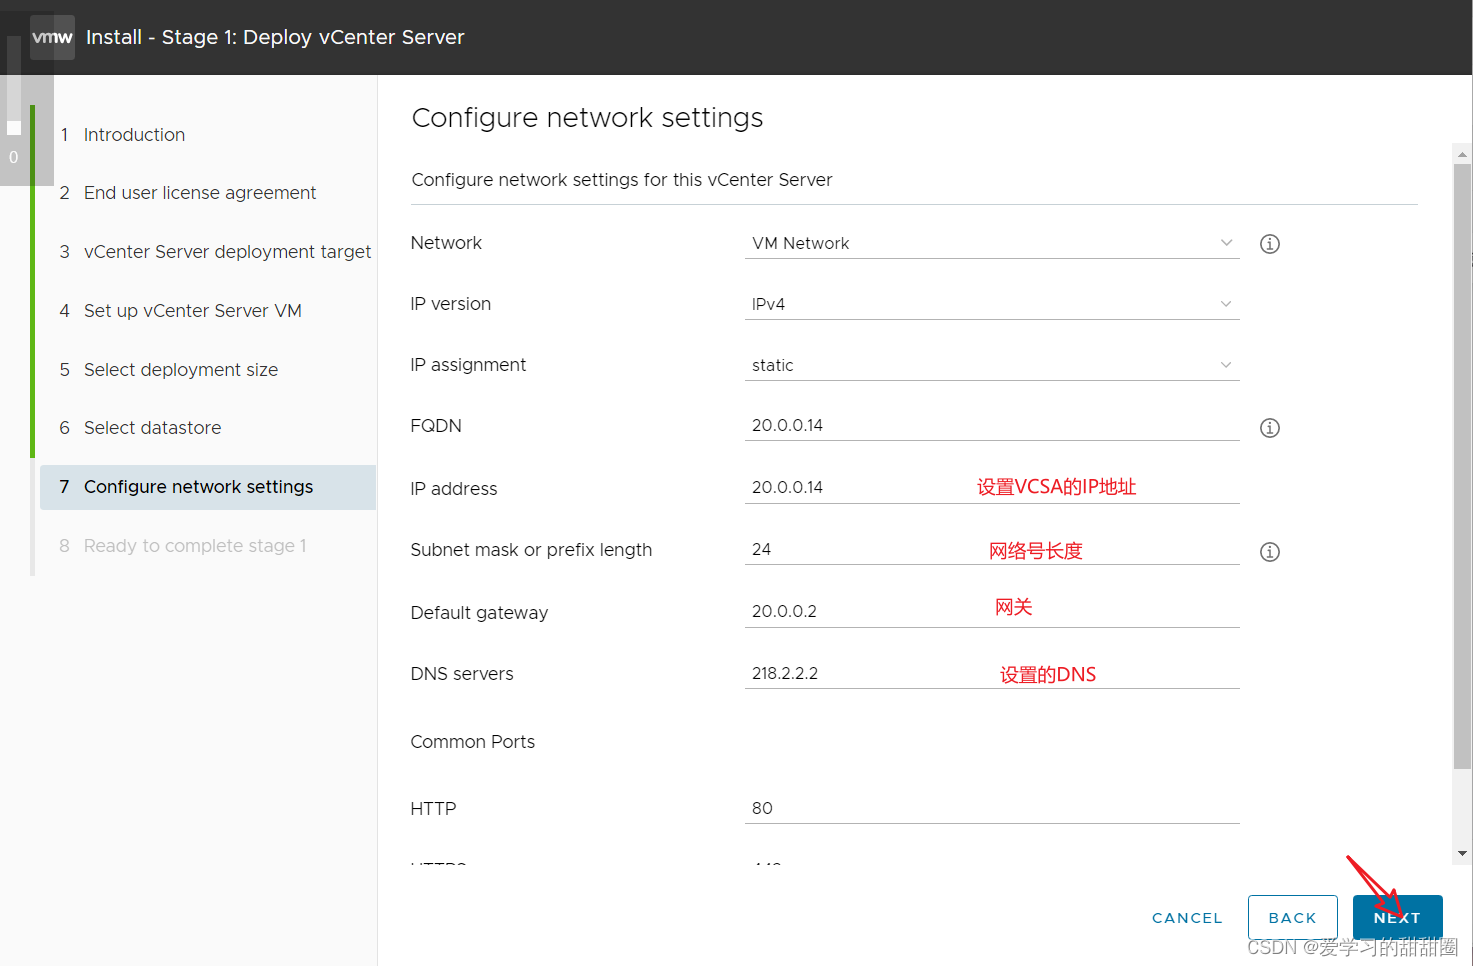Cancel the installation wizard
The width and height of the screenshot is (1473, 966).
[x=1187, y=918]
